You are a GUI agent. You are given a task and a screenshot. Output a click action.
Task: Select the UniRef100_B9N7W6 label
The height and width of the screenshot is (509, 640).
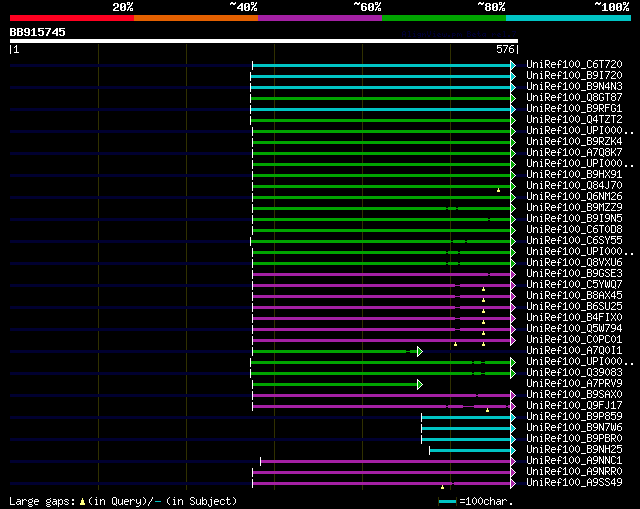[x=574, y=428]
